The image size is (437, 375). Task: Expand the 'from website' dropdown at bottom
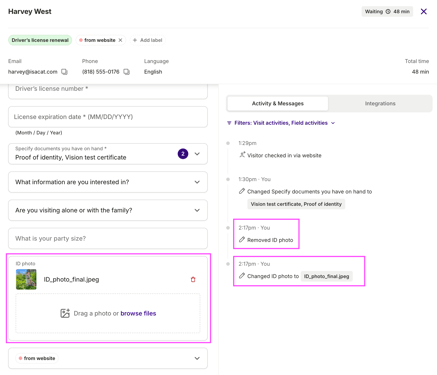108,358
